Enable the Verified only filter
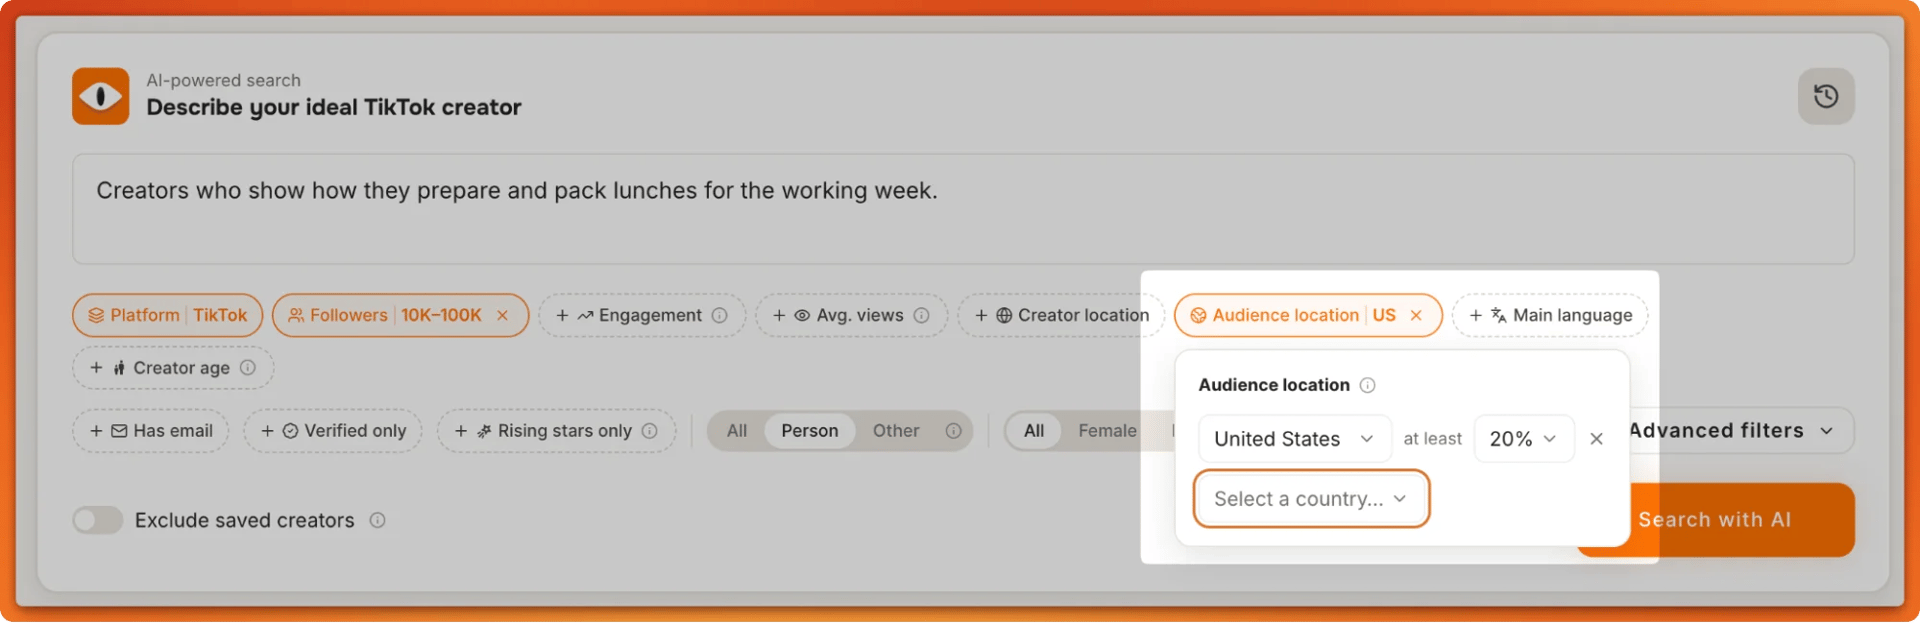Screen dimensions: 1920x623 (333, 431)
